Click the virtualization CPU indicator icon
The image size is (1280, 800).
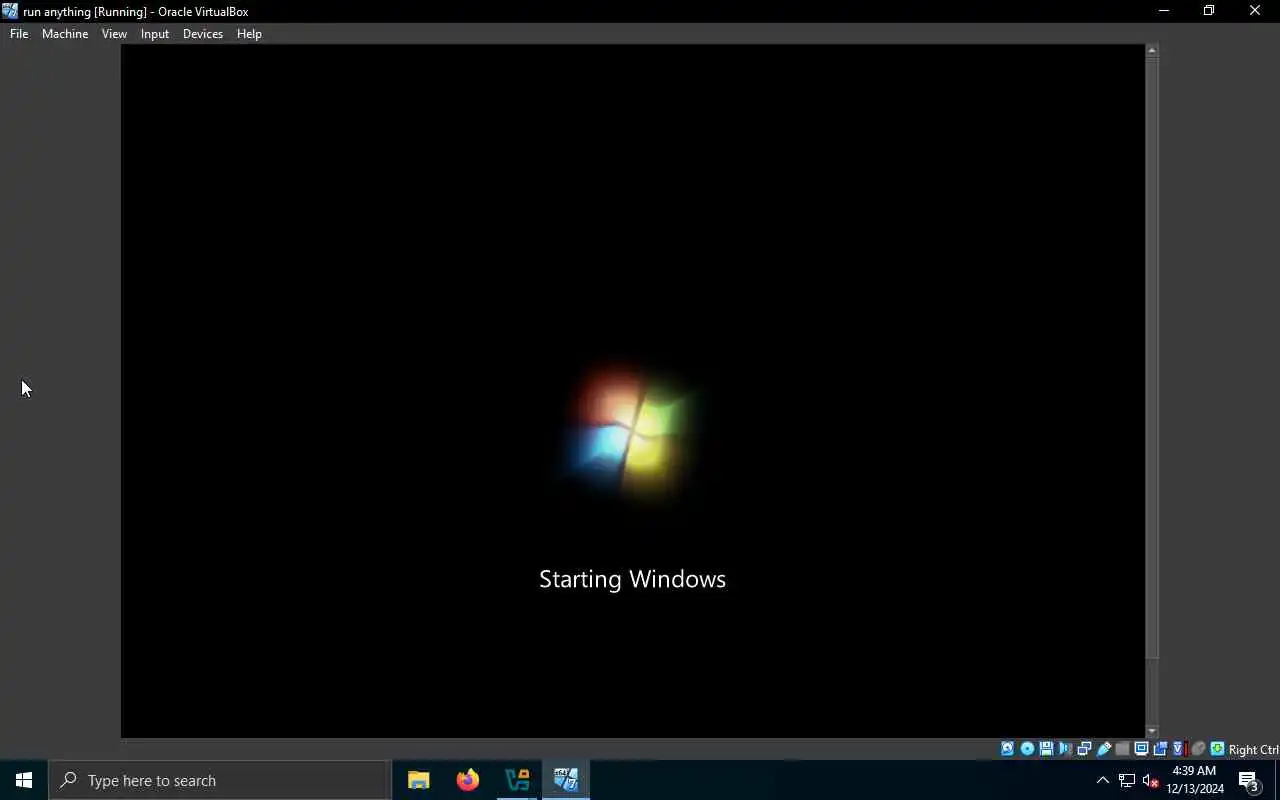tap(1179, 749)
